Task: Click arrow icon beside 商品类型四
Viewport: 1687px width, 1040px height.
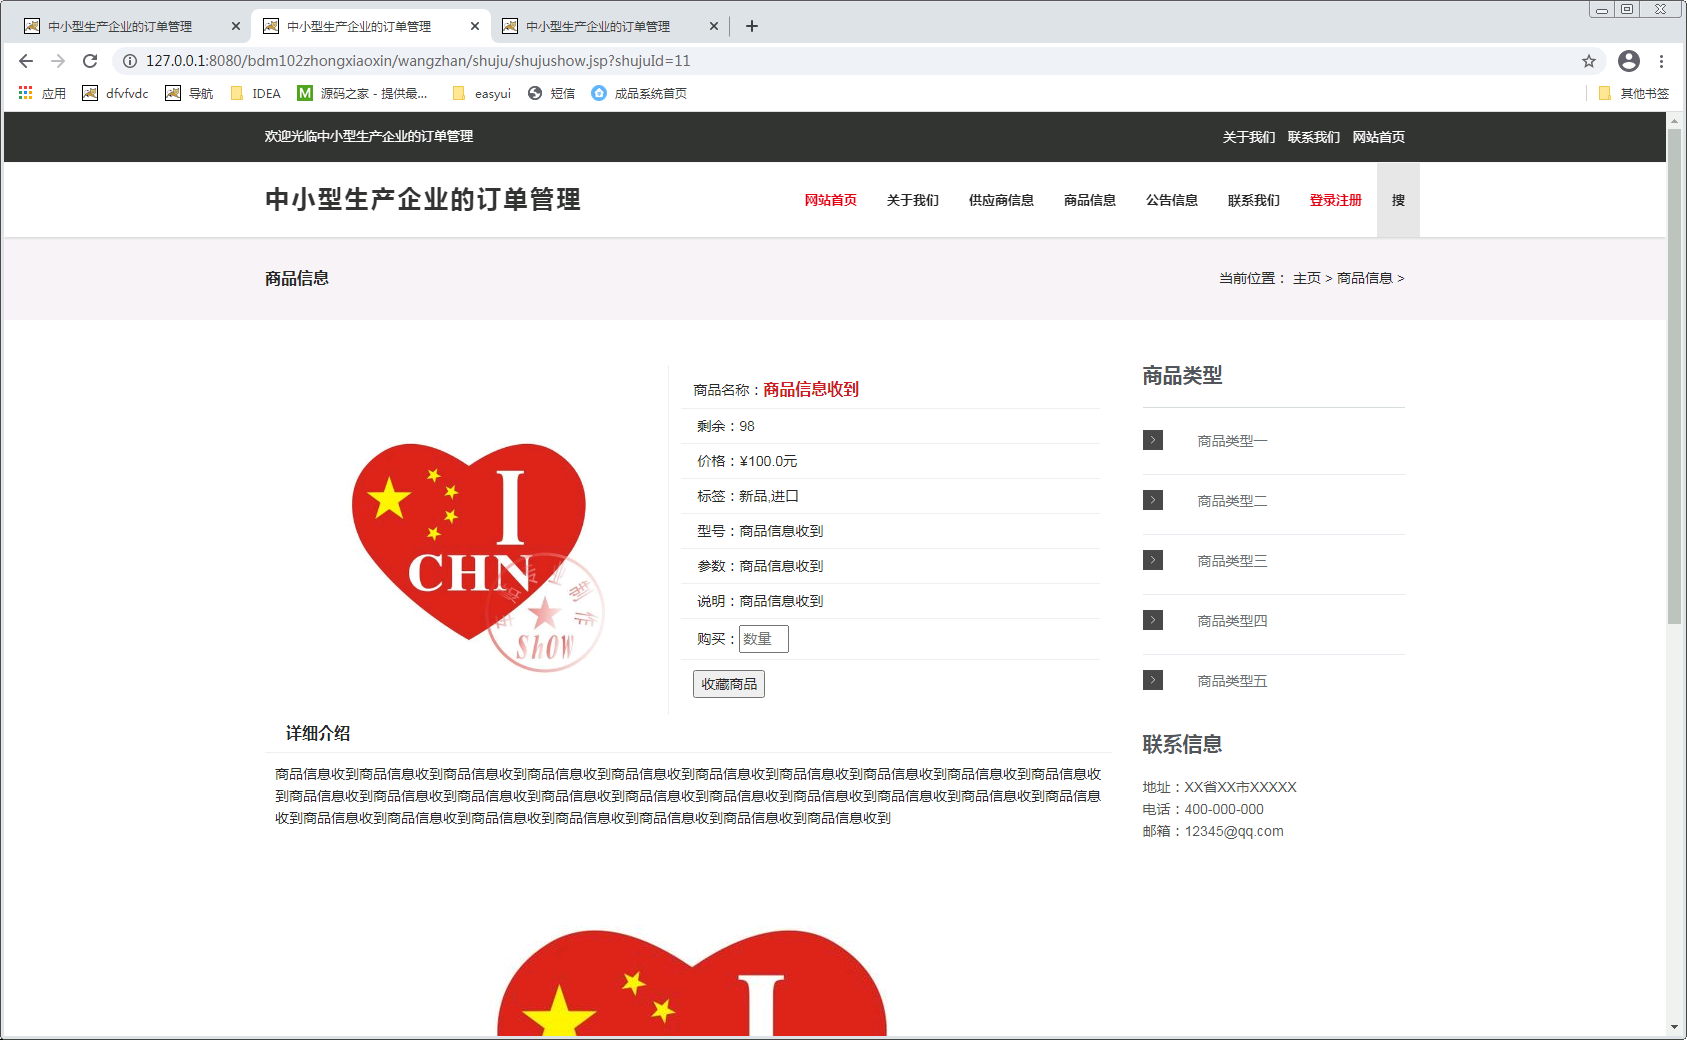Action: pyautogui.click(x=1153, y=620)
